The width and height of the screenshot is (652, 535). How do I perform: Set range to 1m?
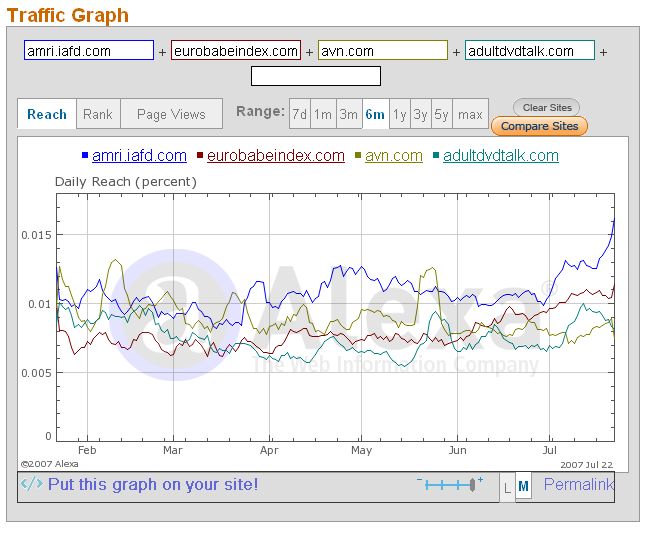(323, 114)
